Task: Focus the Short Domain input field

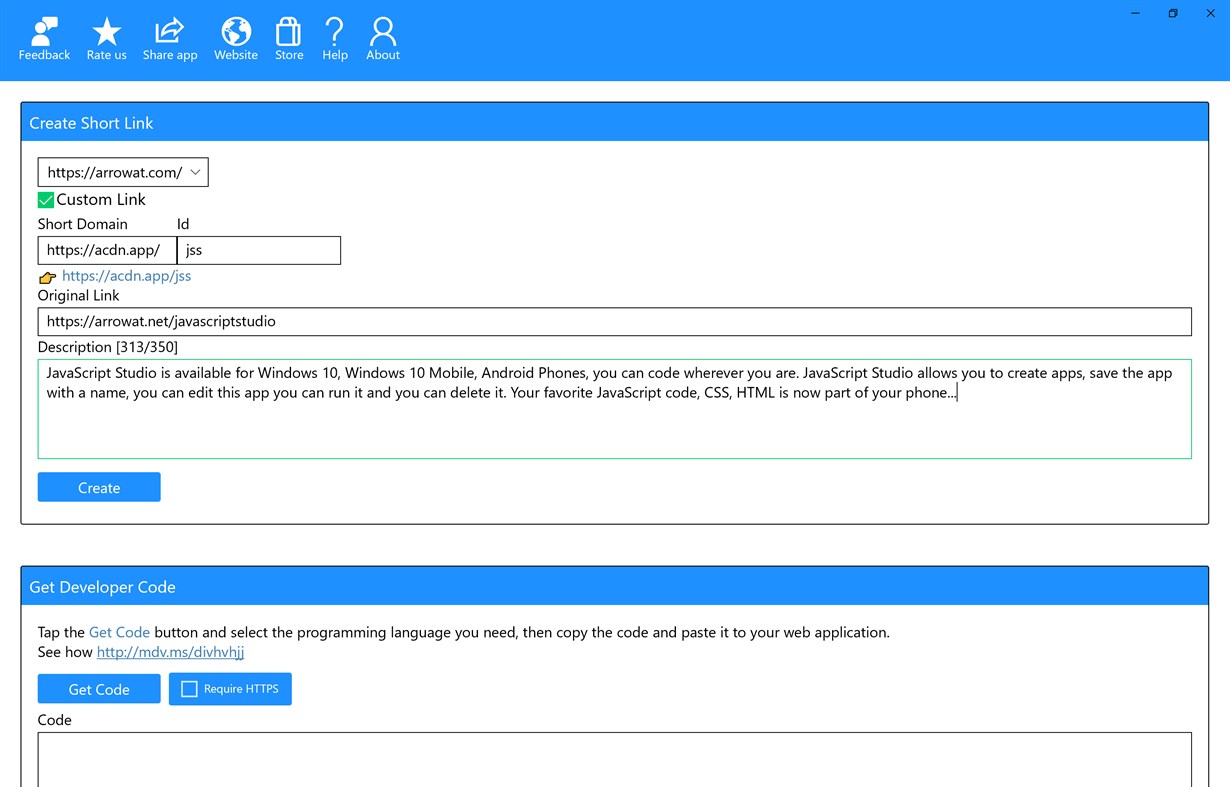Action: click(107, 250)
